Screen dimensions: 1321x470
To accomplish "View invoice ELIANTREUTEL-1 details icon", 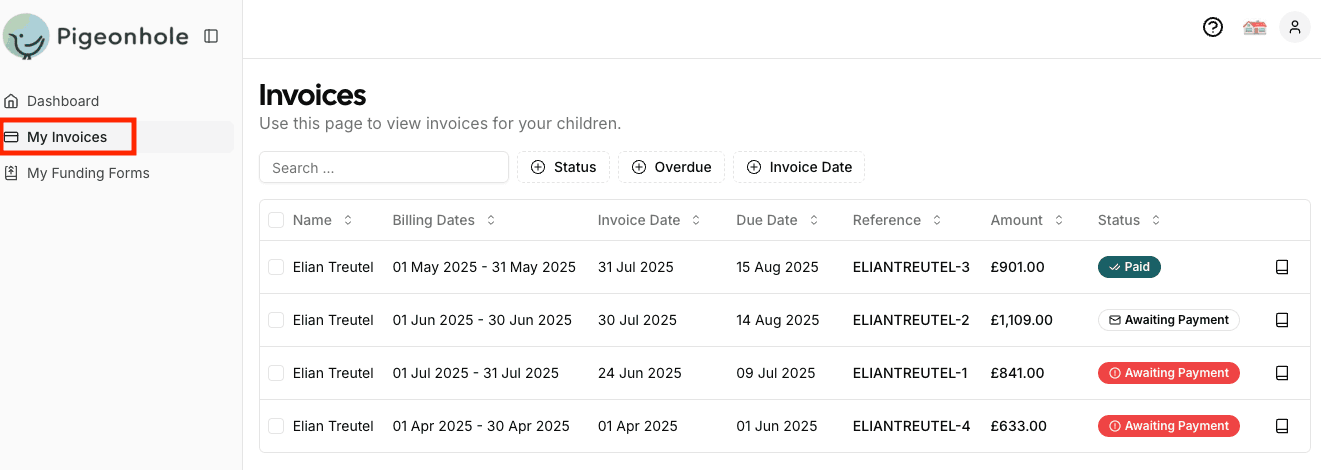I will [1282, 373].
